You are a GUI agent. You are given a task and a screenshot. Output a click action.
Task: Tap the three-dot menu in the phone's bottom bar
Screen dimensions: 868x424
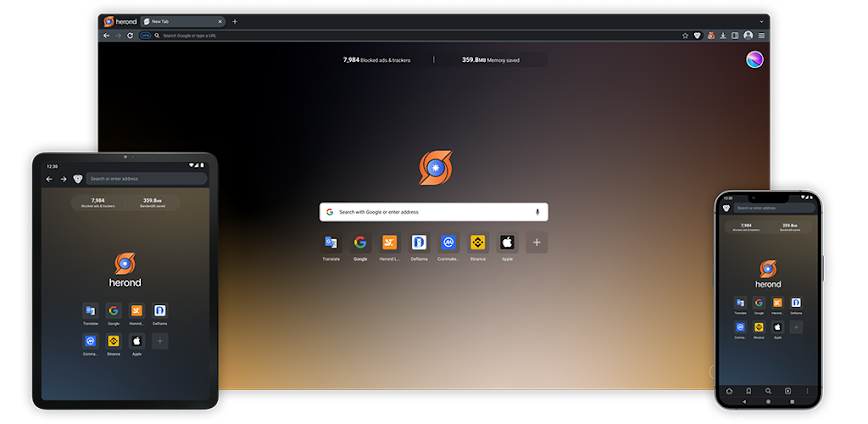[807, 390]
